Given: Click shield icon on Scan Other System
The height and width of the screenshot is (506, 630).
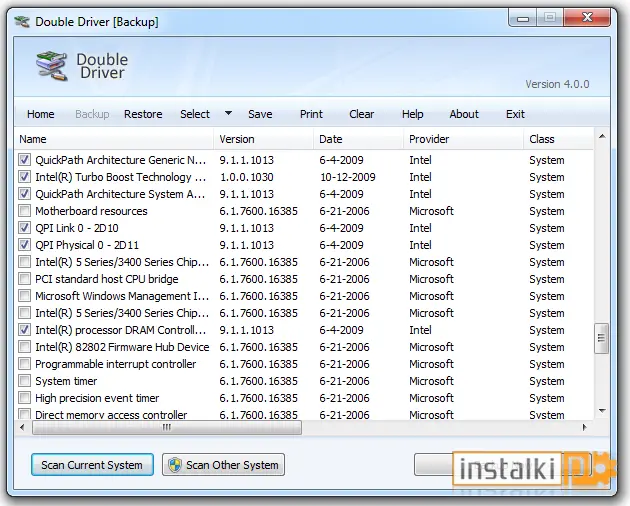Looking at the screenshot, I should tap(175, 465).
